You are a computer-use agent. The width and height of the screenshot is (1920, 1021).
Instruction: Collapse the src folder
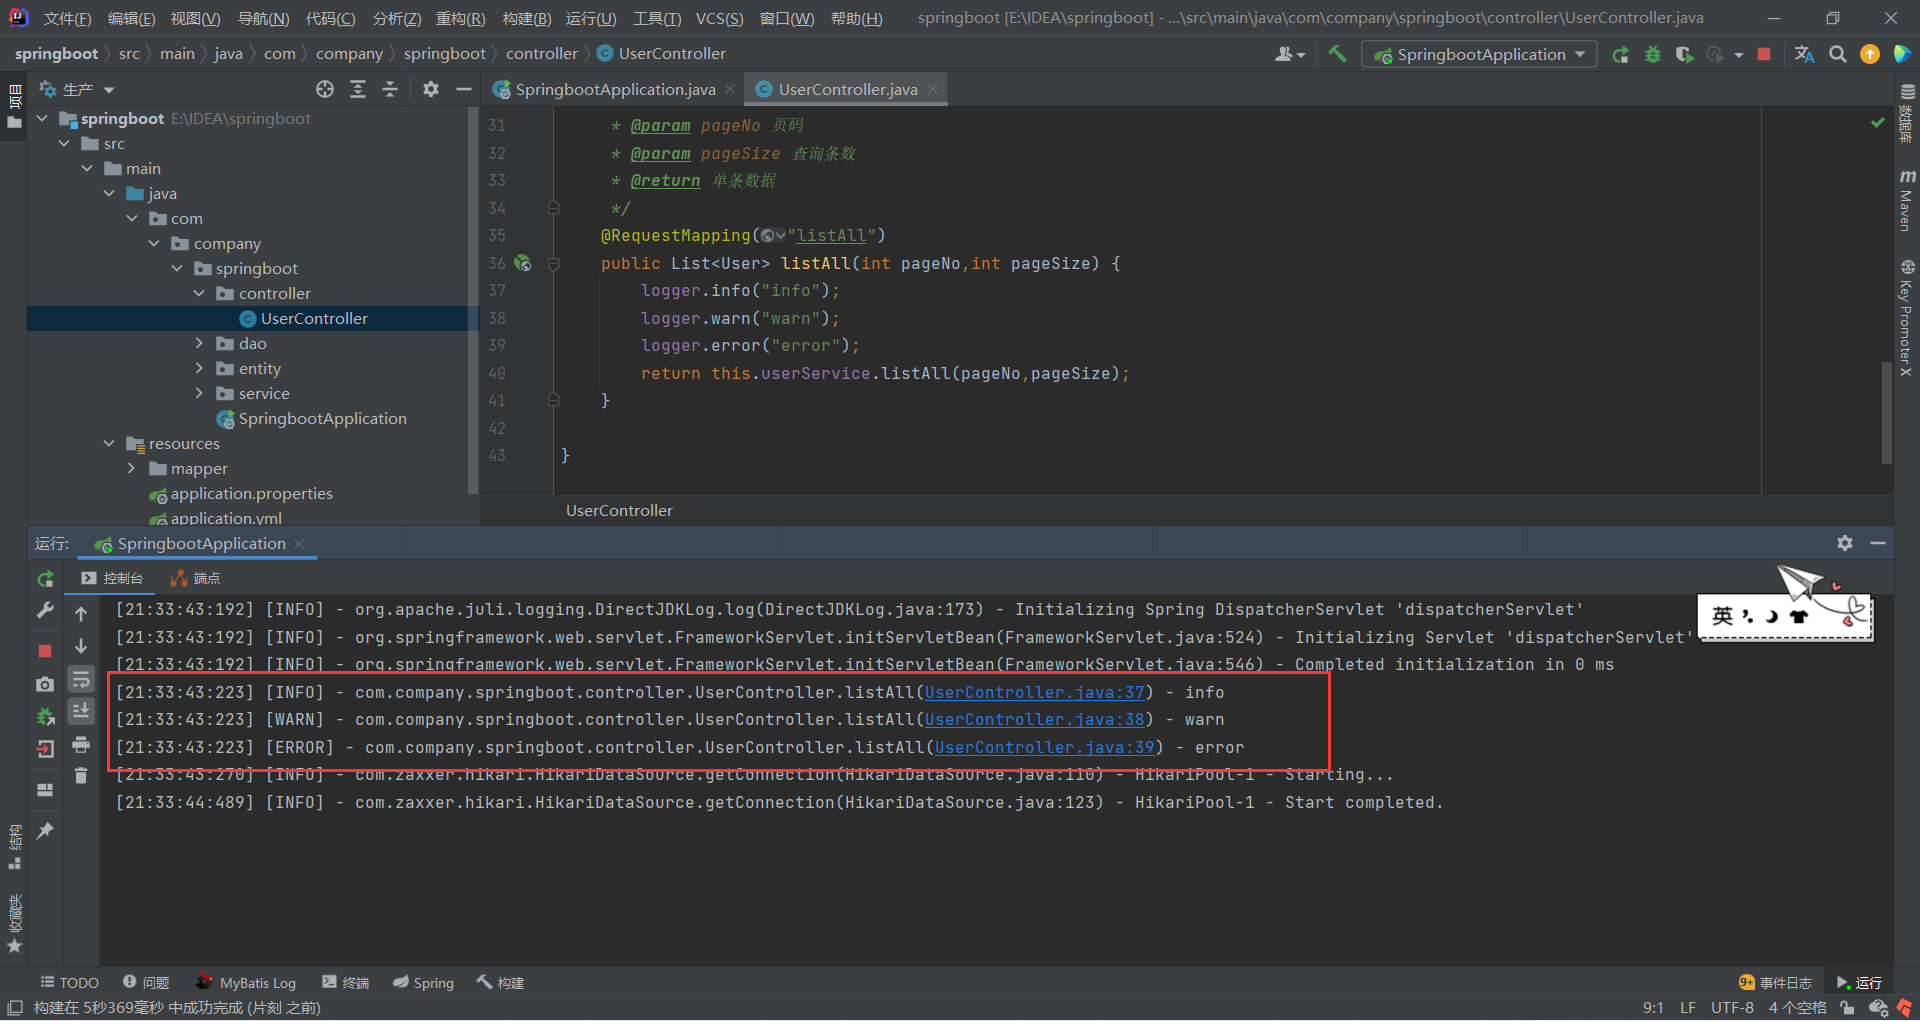click(x=65, y=143)
